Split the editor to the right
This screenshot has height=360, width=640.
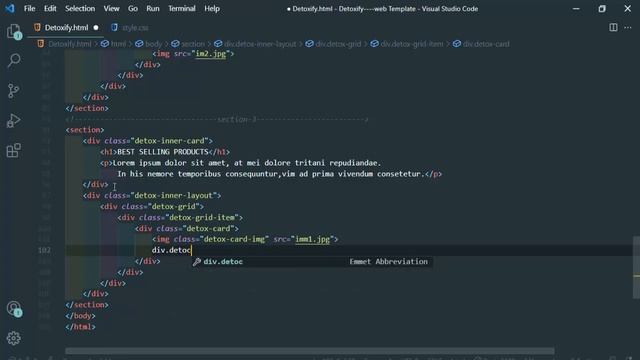point(613,27)
